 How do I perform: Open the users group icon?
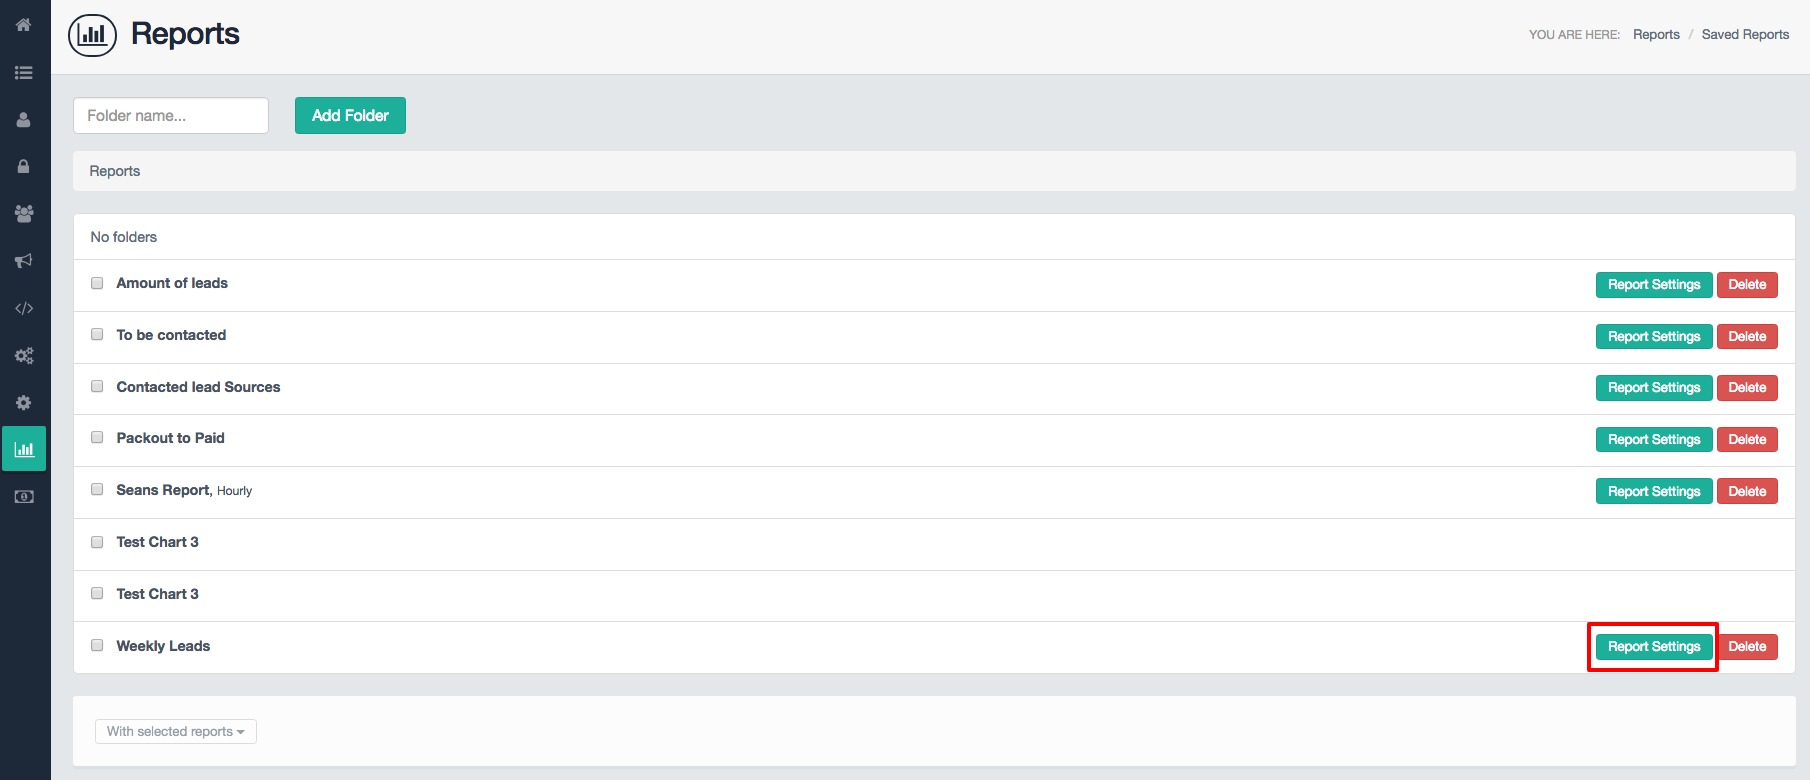pyautogui.click(x=23, y=213)
